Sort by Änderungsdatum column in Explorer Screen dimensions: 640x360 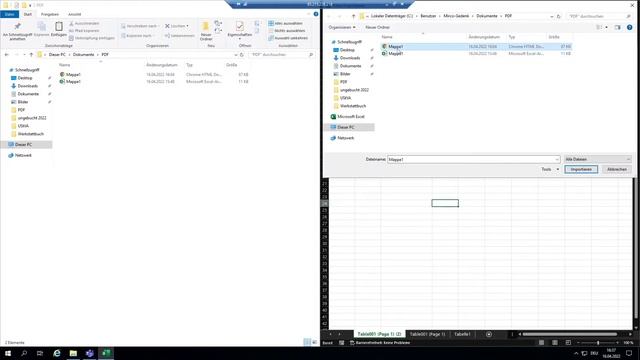pyautogui.click(x=162, y=65)
